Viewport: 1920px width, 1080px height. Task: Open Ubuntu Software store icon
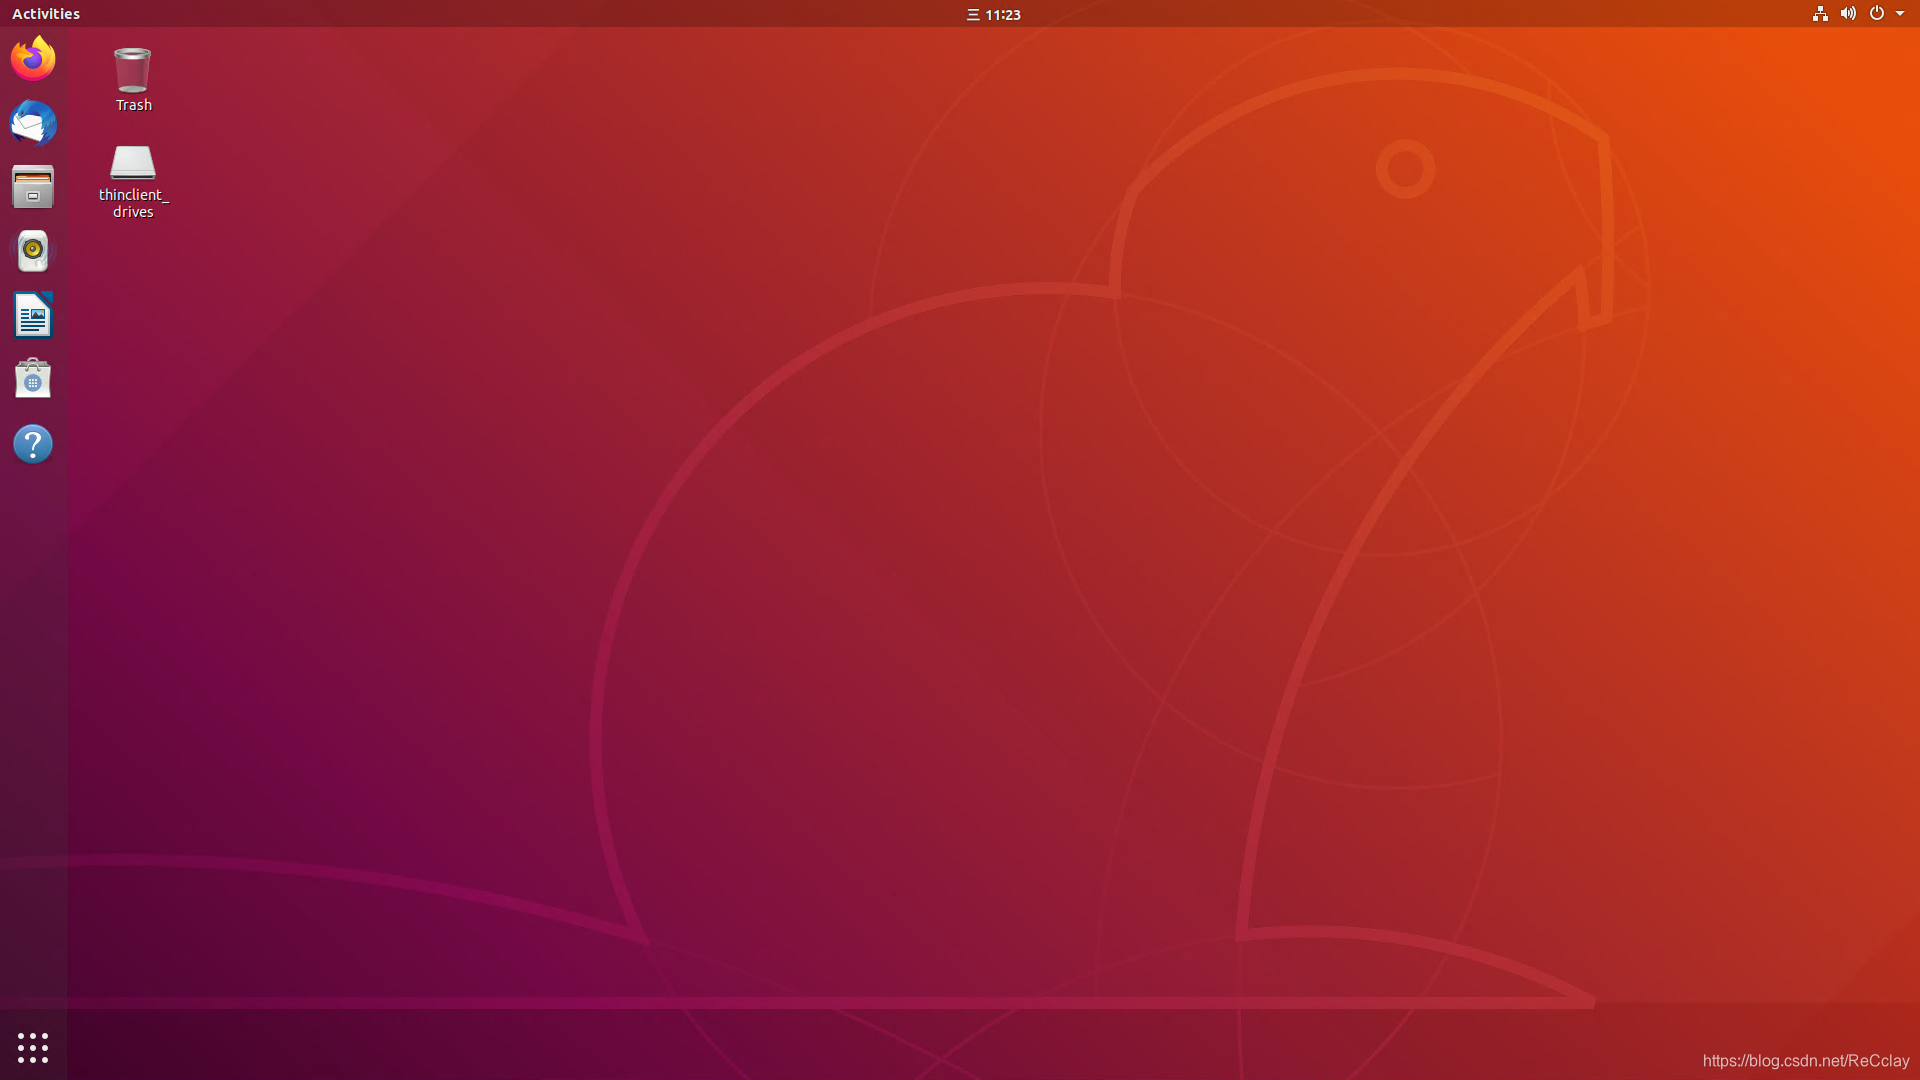pos(33,379)
